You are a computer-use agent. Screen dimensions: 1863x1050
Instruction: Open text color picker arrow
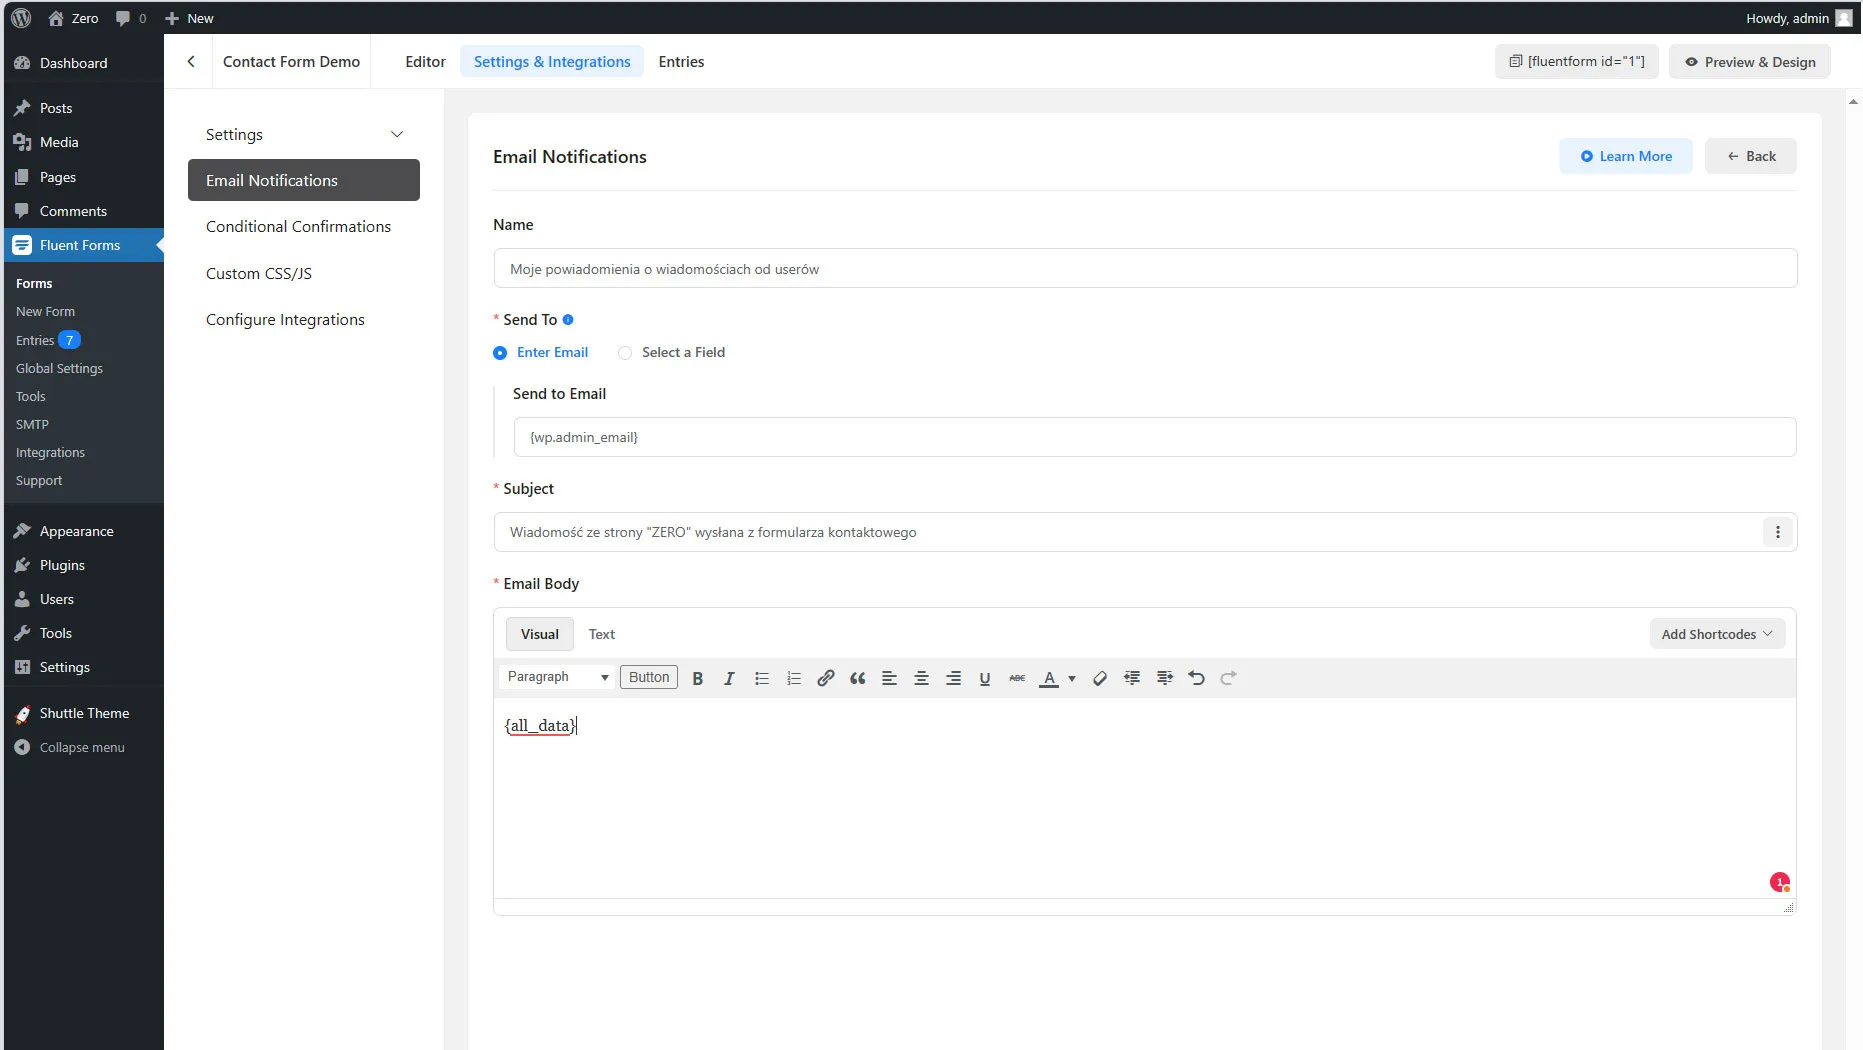pyautogui.click(x=1072, y=678)
